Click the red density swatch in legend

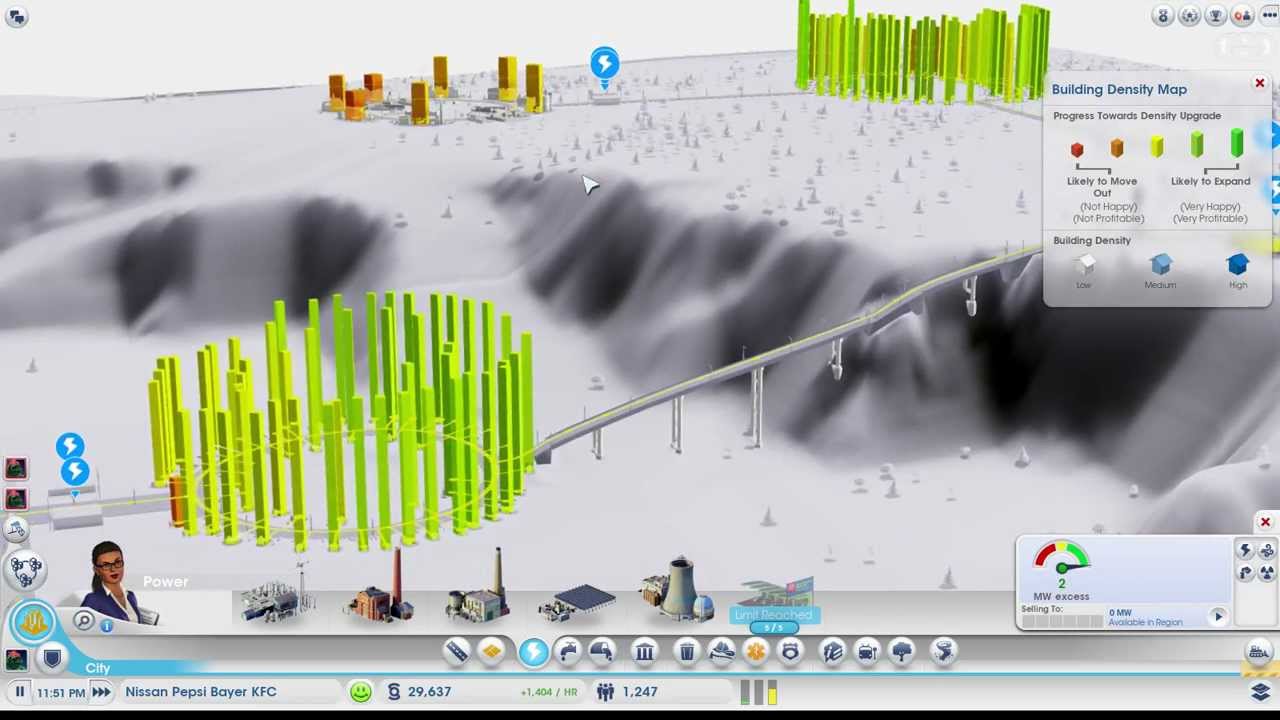point(1077,150)
